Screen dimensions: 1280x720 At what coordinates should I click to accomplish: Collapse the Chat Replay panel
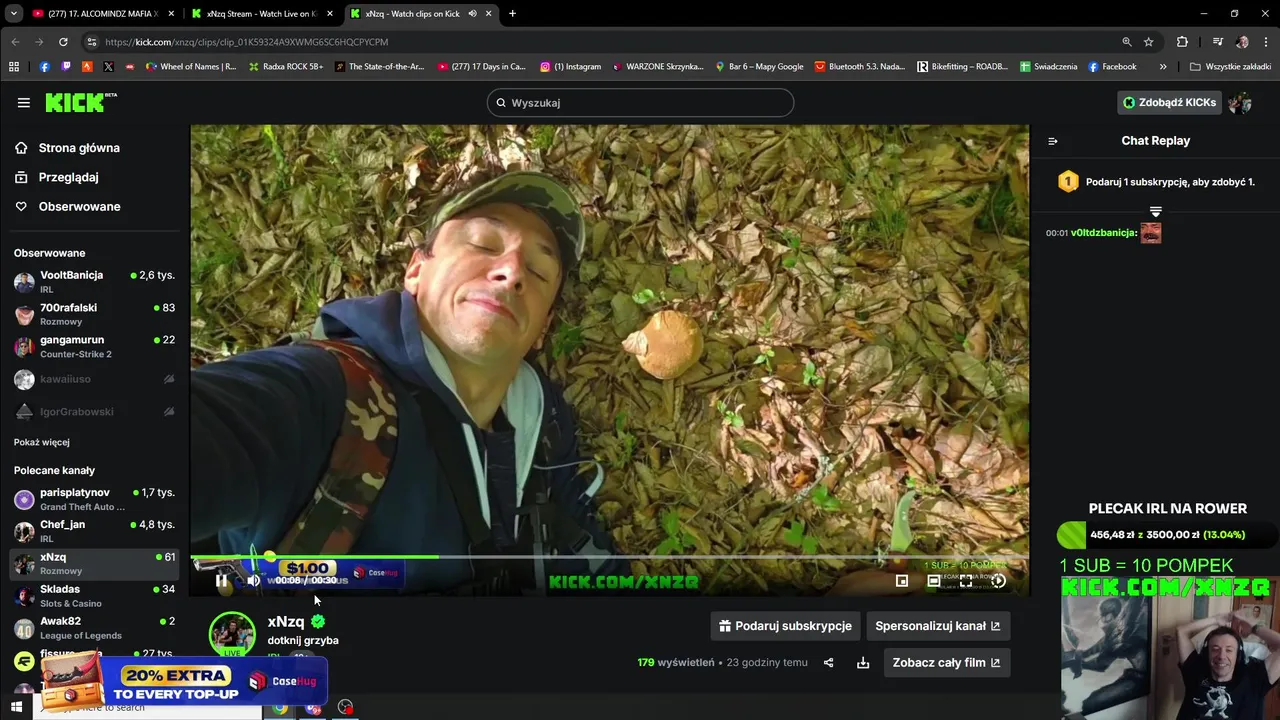pyautogui.click(x=1052, y=141)
